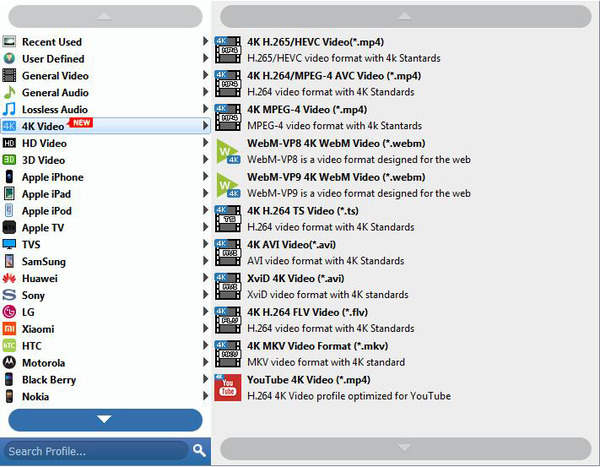Expand the Recent Used submenu arrow
Screen dimensions: 600x467
[x=205, y=42]
